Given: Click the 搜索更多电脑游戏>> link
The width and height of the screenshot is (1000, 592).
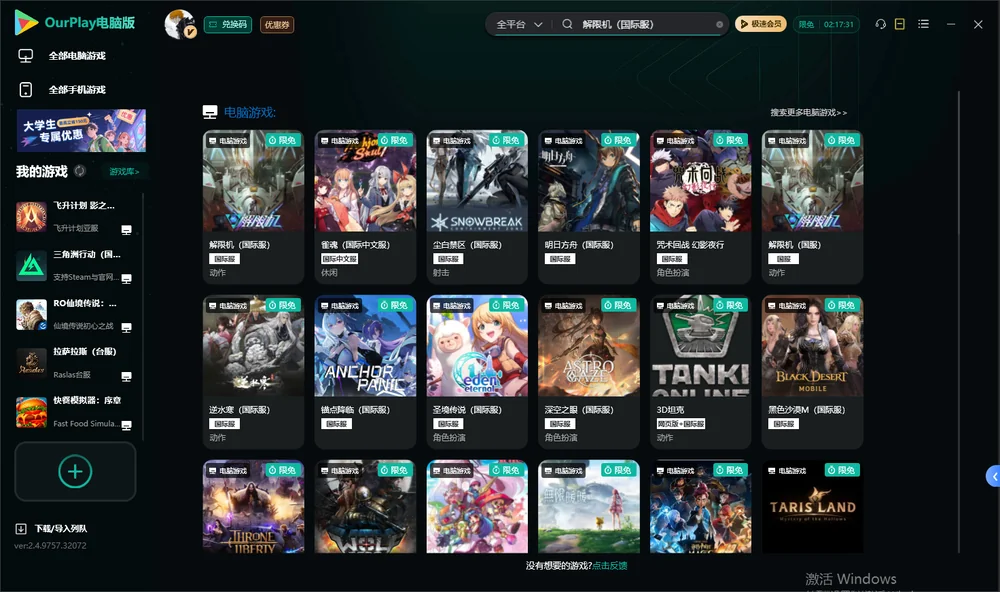Looking at the screenshot, I should pyautogui.click(x=808, y=112).
